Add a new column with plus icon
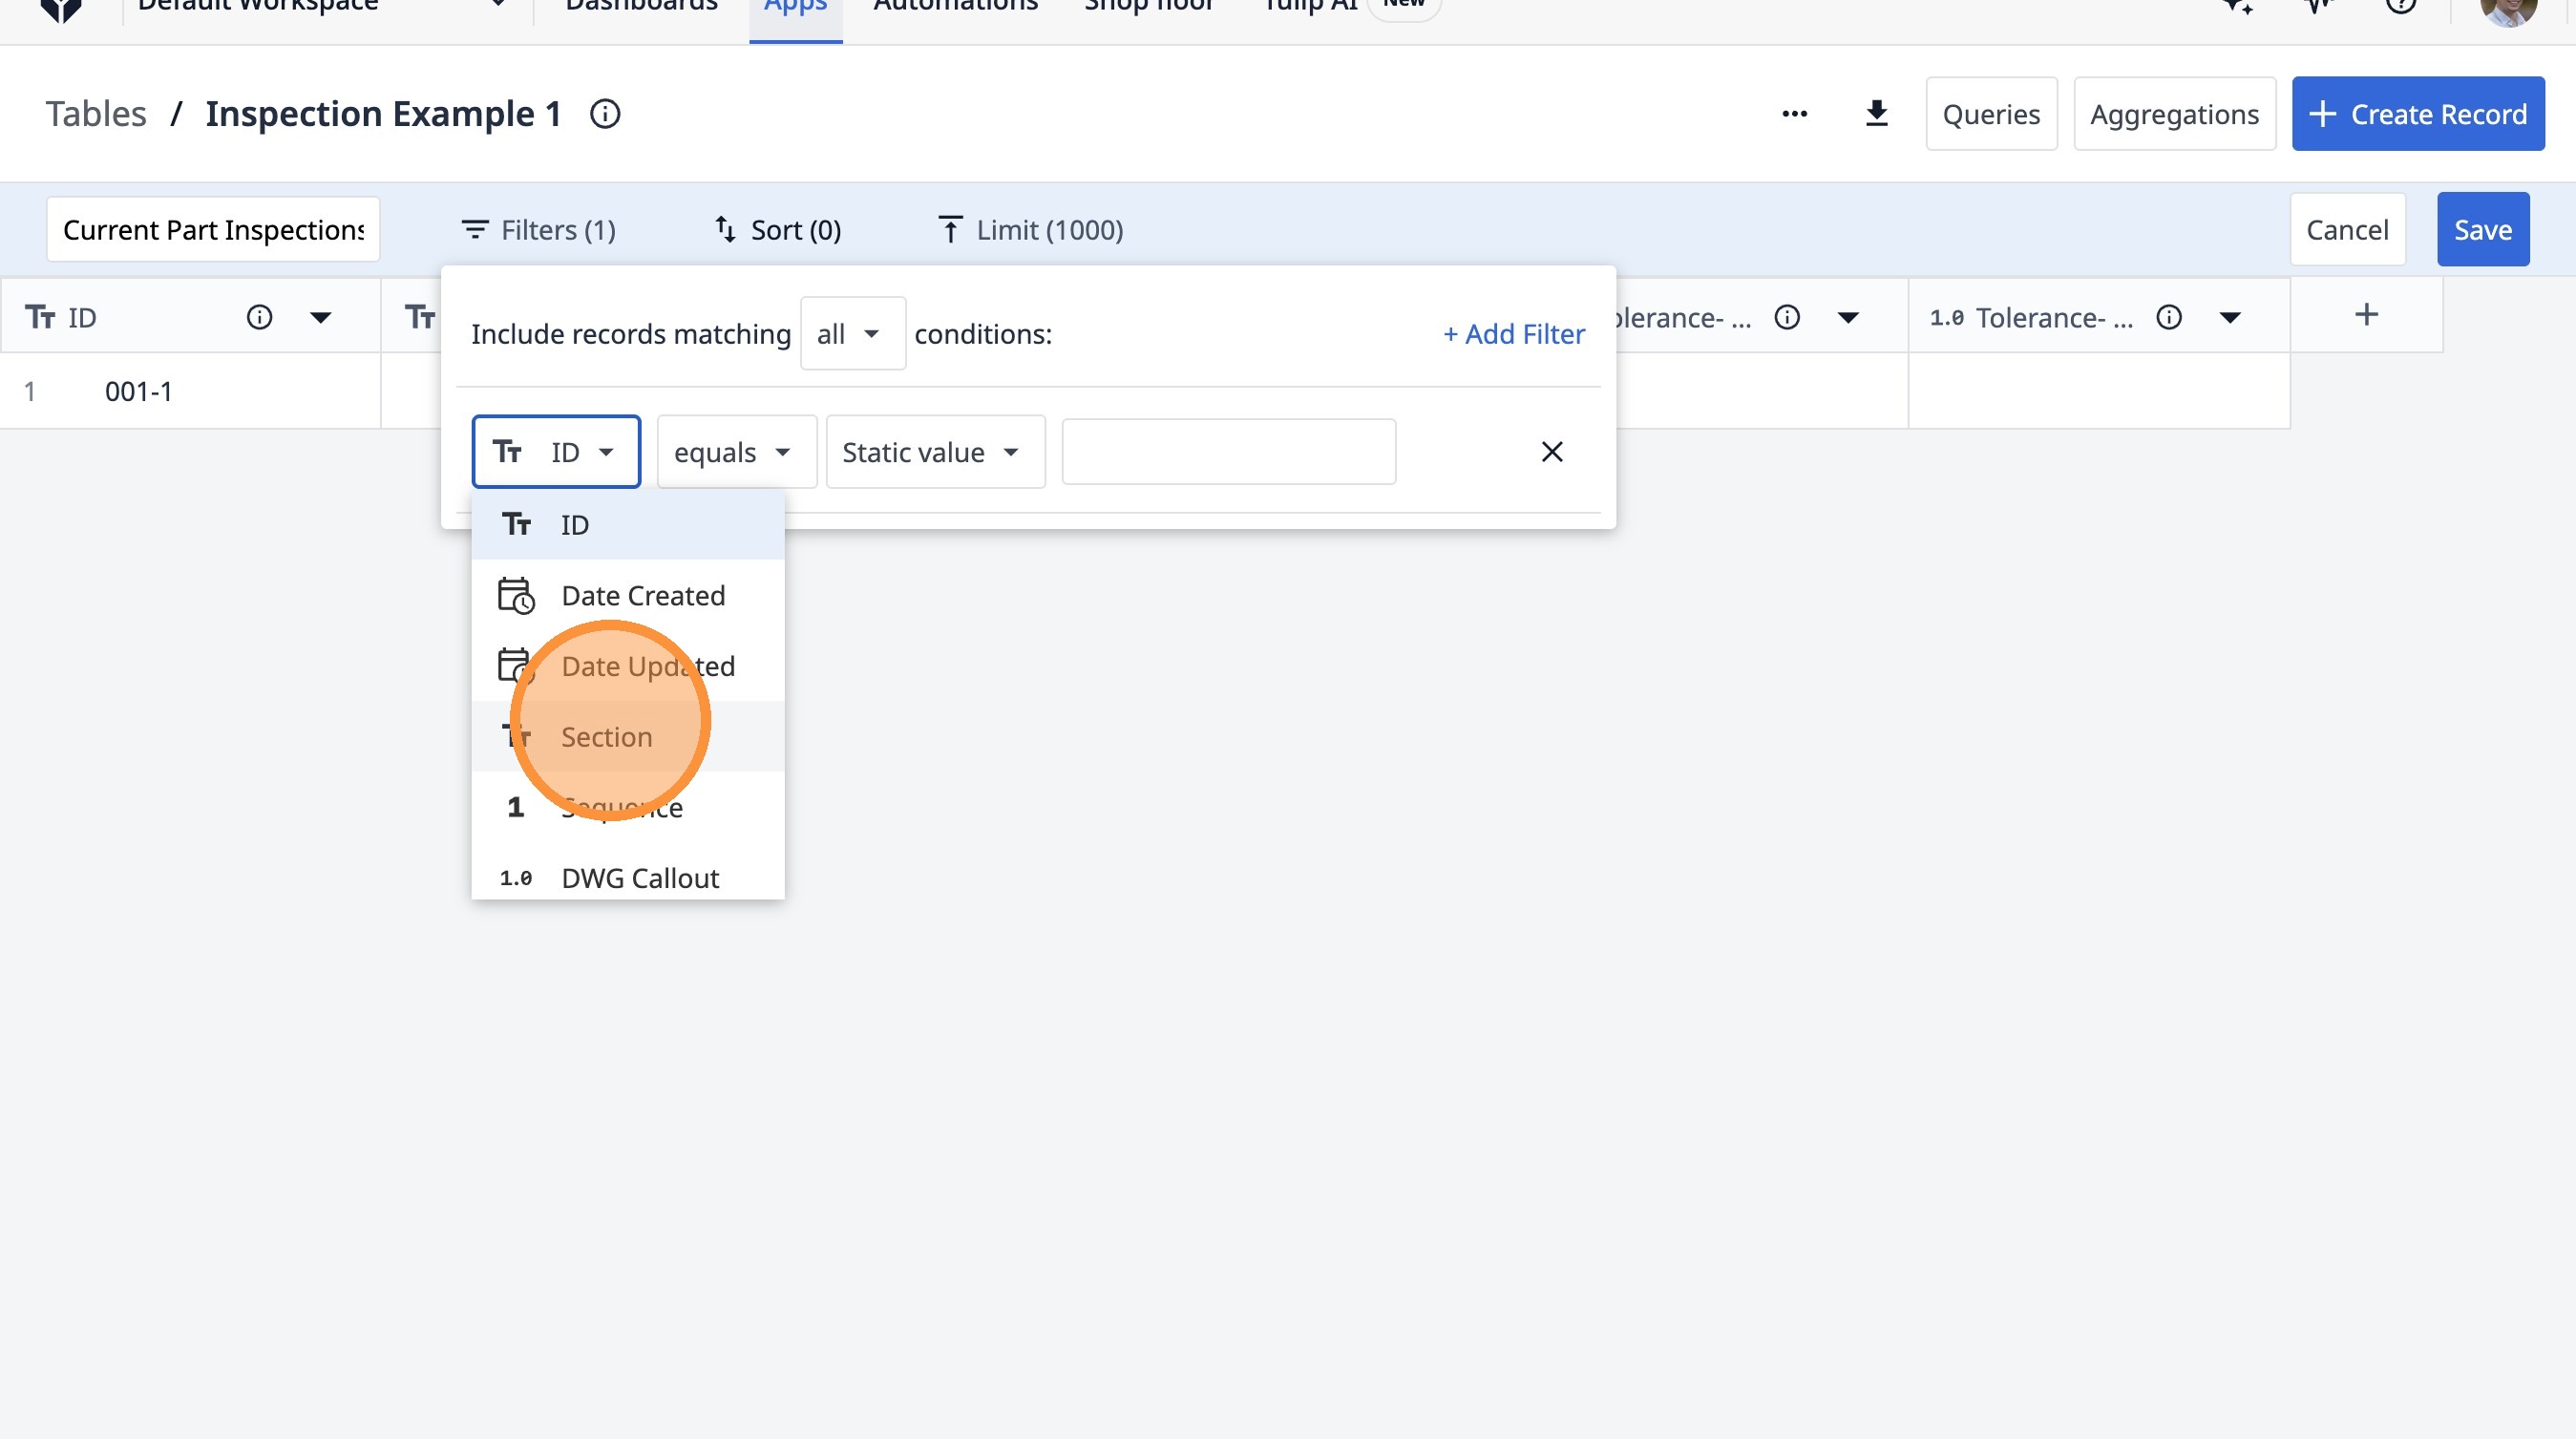 pyautogui.click(x=2366, y=315)
